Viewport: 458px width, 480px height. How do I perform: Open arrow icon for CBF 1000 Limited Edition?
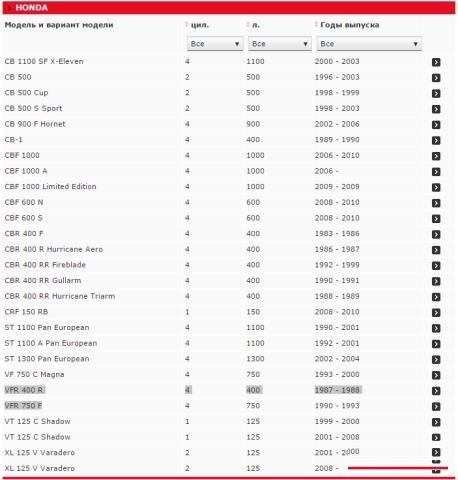[436, 187]
